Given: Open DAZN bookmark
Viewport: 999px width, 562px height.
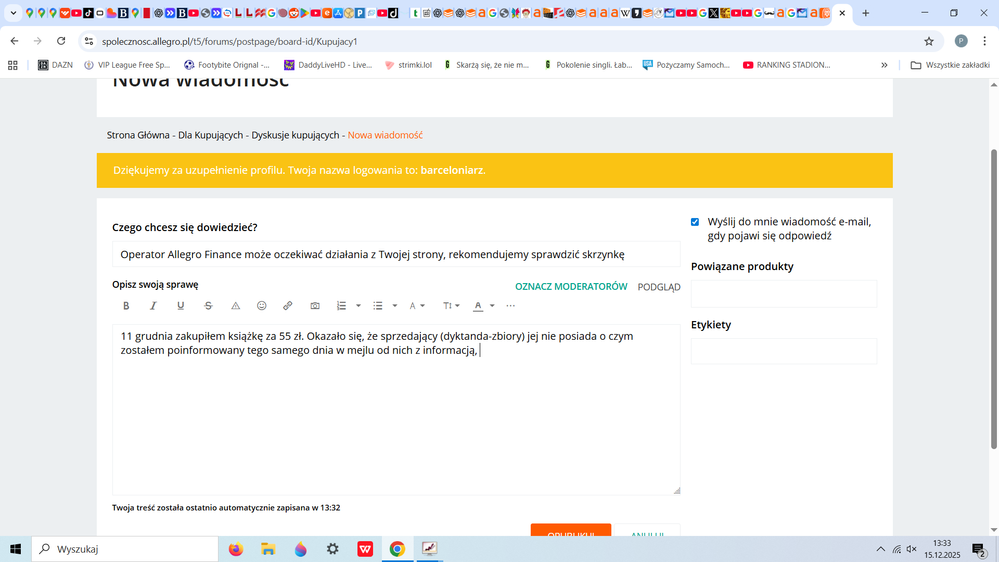Looking at the screenshot, I should (55, 65).
